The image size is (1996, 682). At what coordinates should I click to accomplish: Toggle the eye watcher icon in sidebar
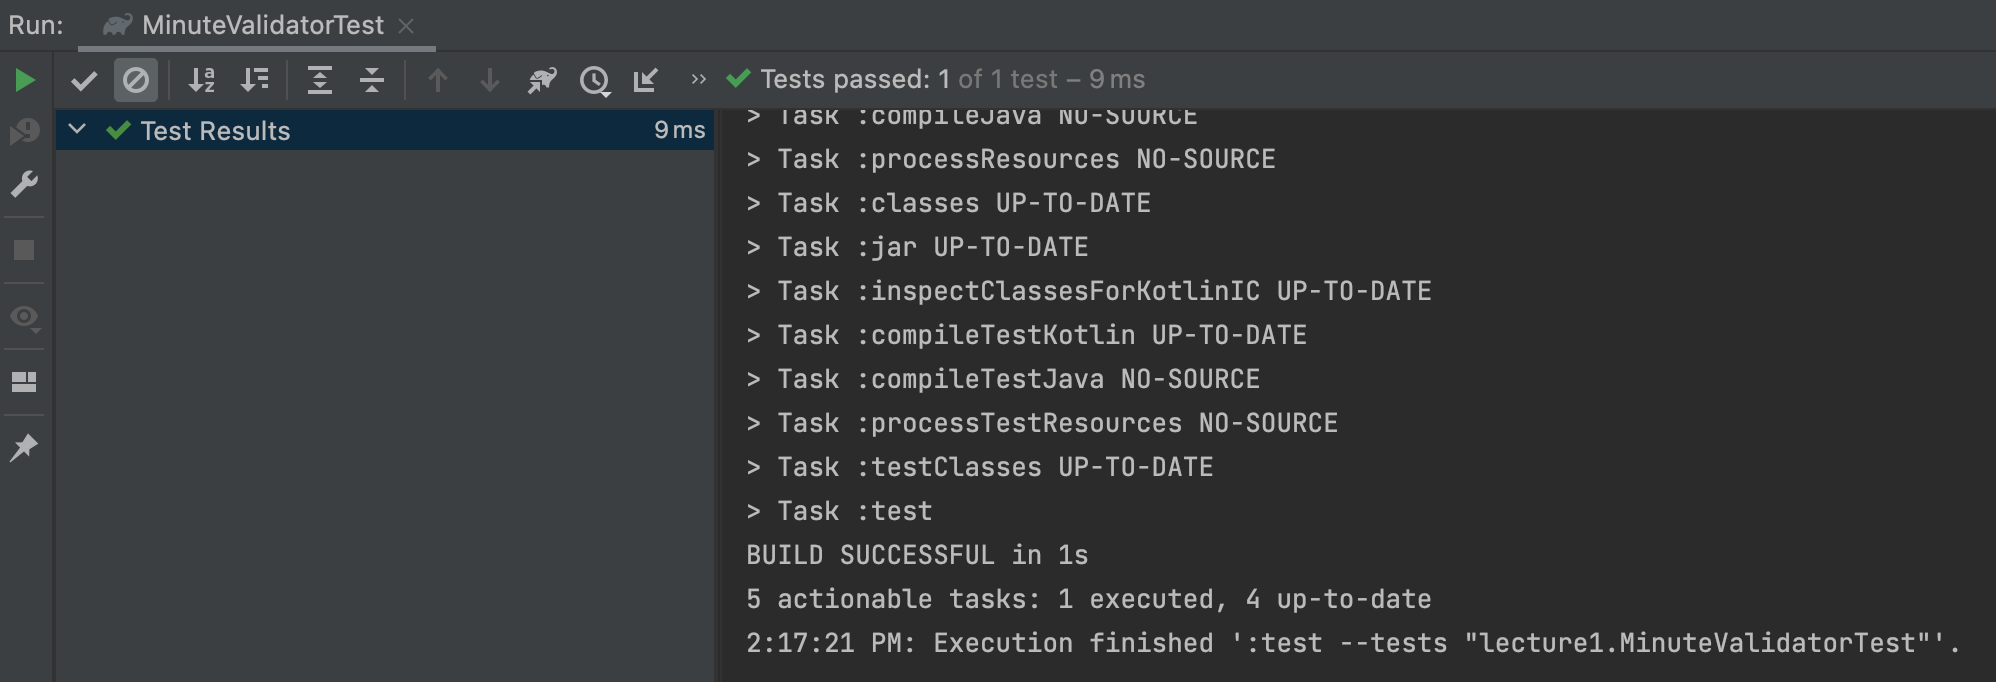coord(24,318)
